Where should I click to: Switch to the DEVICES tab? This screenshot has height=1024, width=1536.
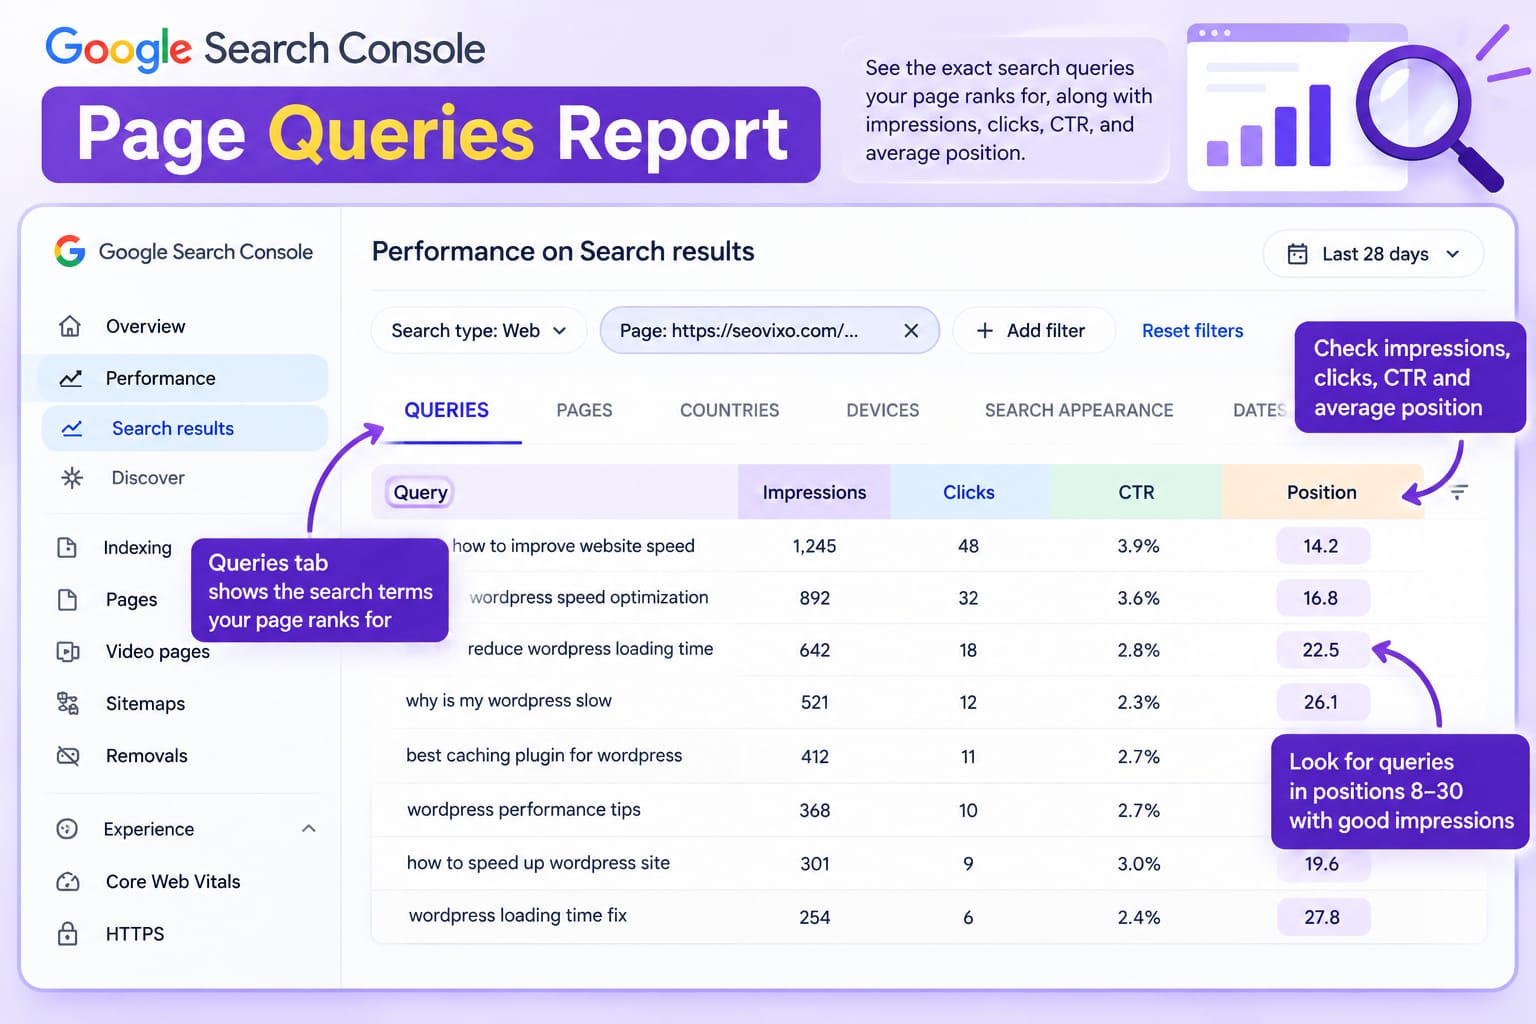point(882,410)
